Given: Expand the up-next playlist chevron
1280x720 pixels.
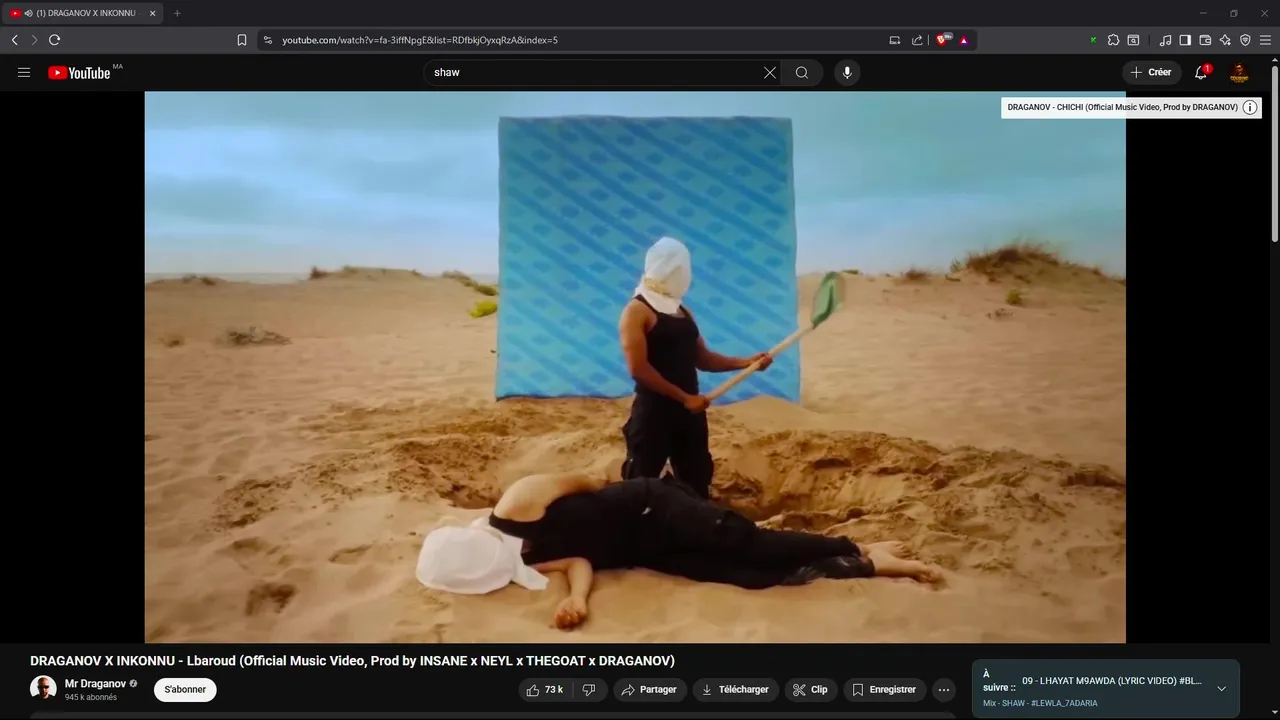Looking at the screenshot, I should coord(1221,688).
